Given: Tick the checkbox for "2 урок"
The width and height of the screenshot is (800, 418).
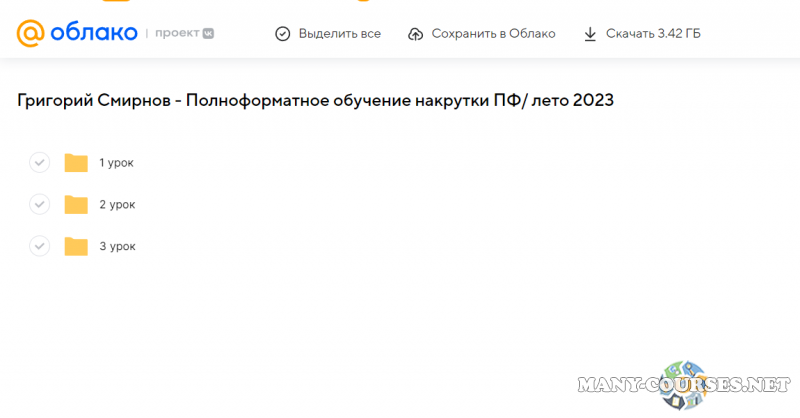Looking at the screenshot, I should (x=39, y=204).
